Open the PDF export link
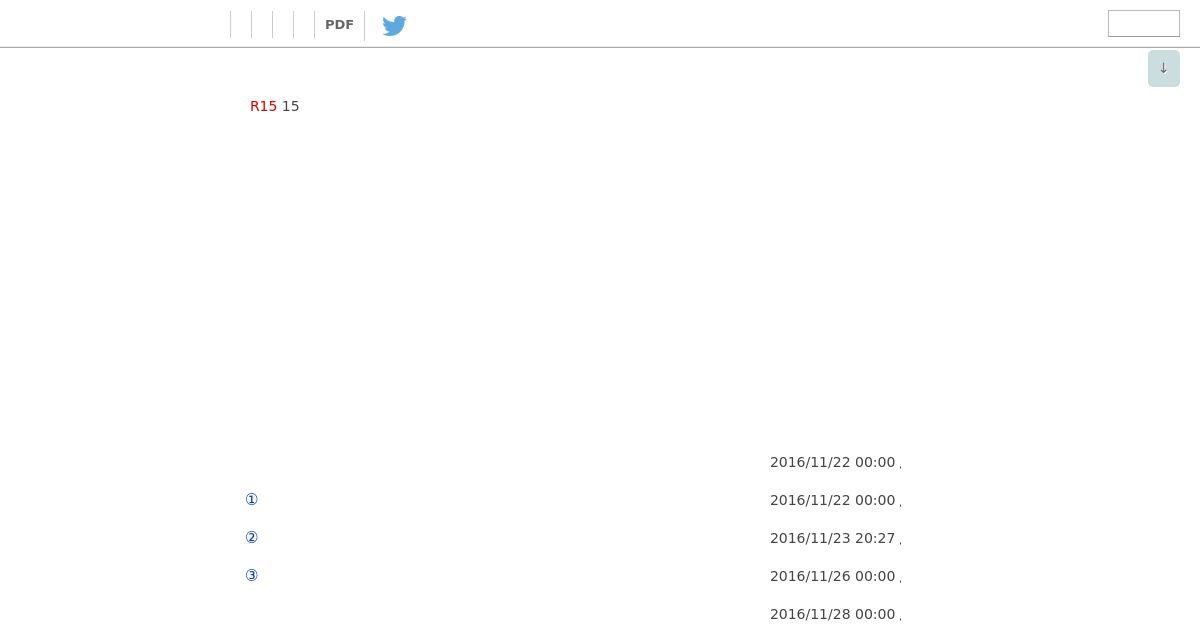Screen dimensions: 1200x630 339,25
